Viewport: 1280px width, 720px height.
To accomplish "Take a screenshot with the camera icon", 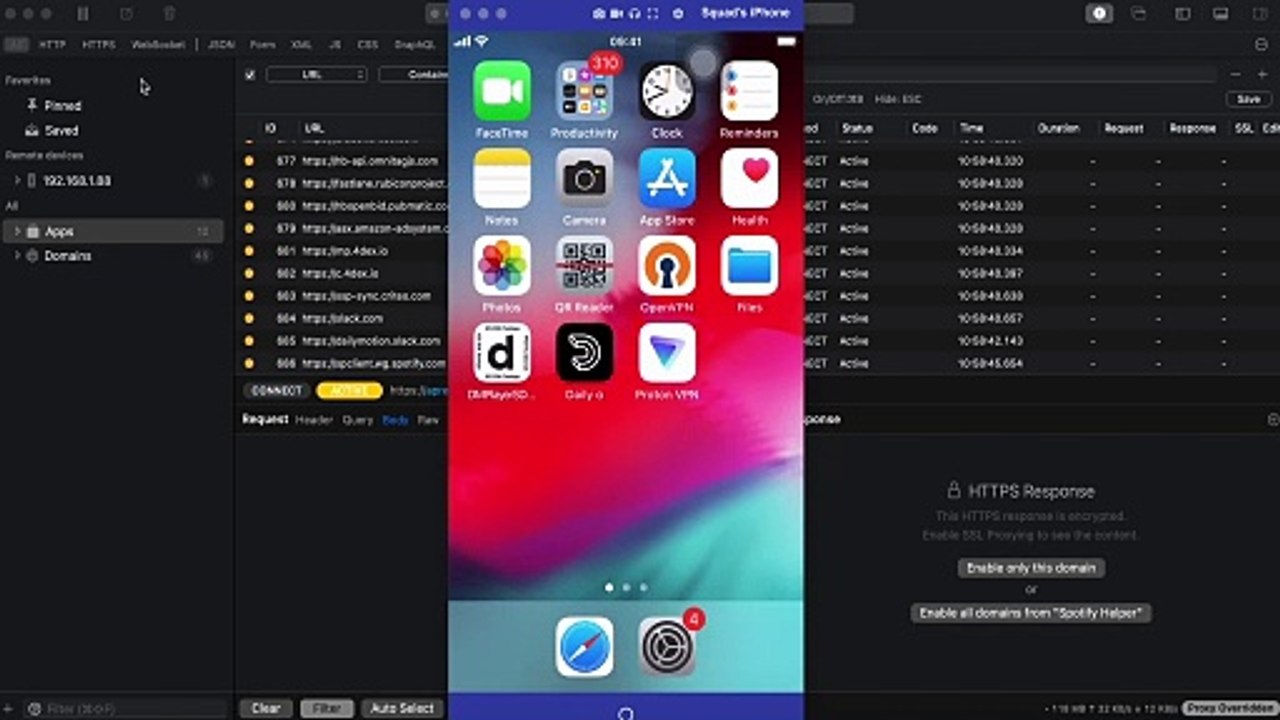I will click(599, 14).
